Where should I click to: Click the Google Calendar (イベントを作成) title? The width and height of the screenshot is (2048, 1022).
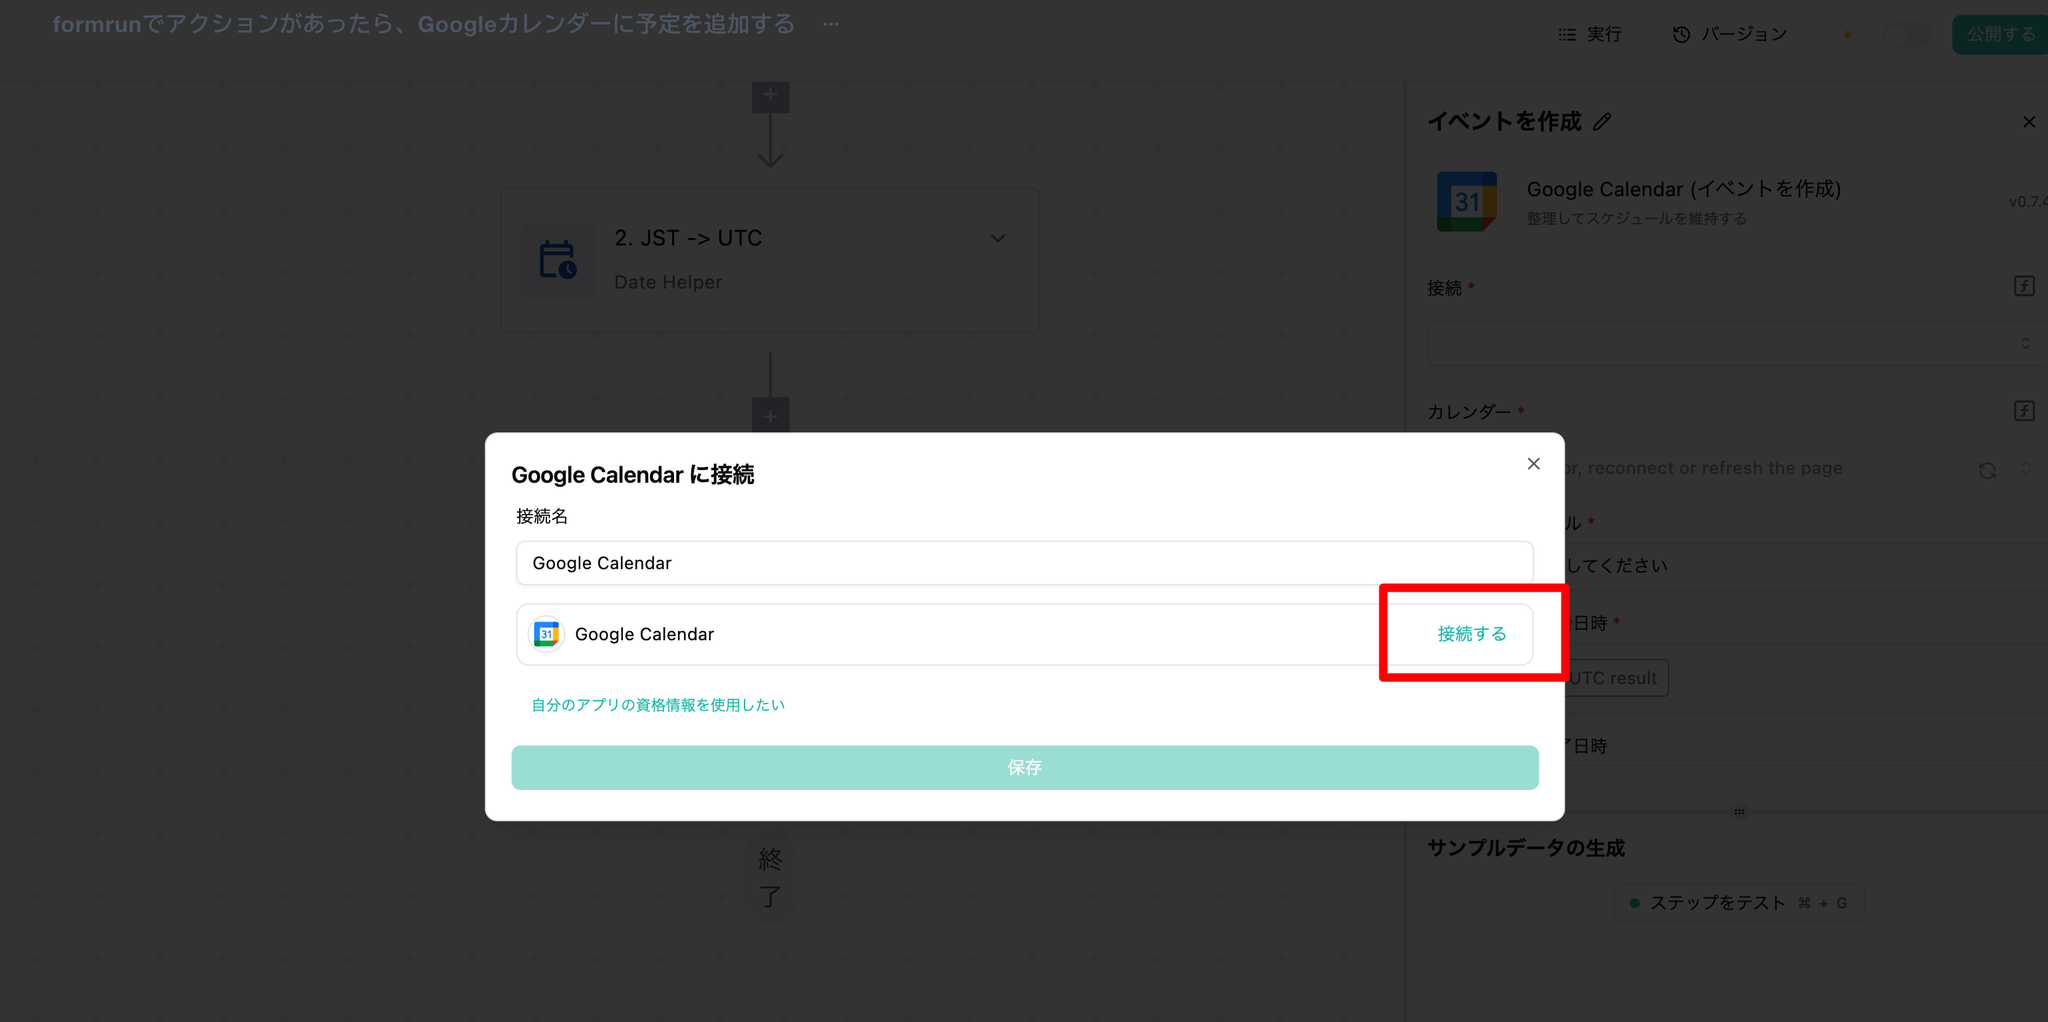tap(1684, 189)
